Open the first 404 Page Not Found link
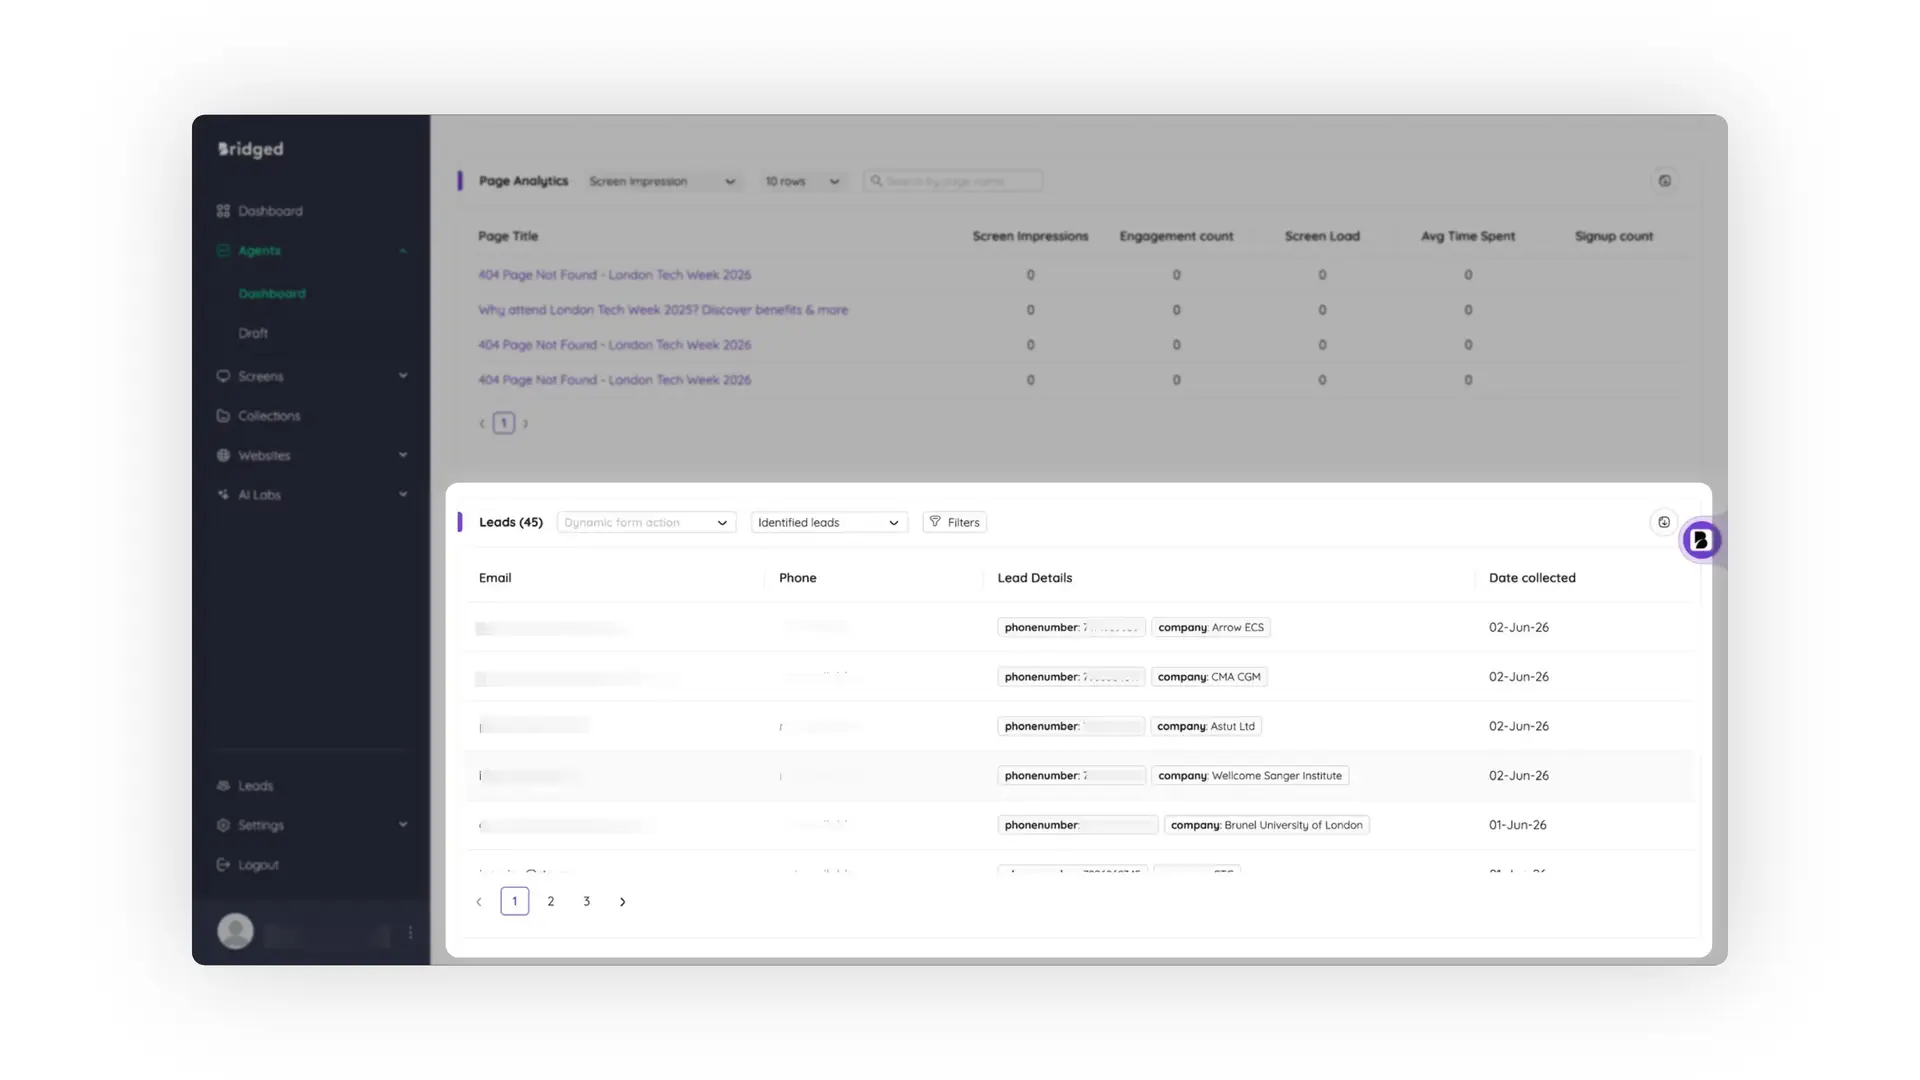This screenshot has width=1920, height=1080. (x=614, y=275)
